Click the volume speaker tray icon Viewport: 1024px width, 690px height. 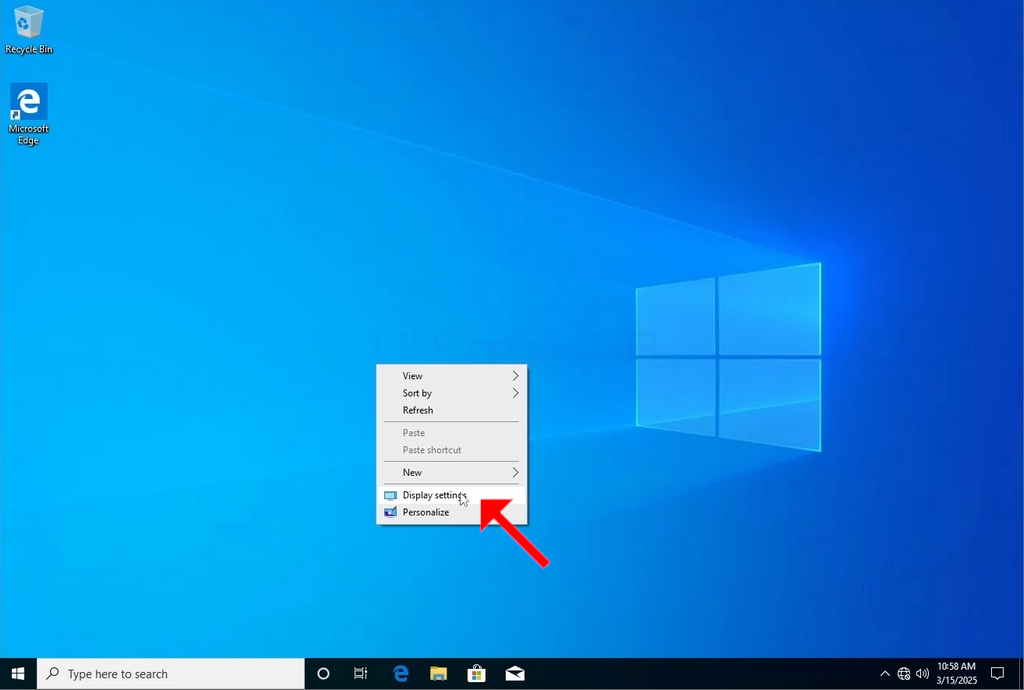tap(922, 674)
